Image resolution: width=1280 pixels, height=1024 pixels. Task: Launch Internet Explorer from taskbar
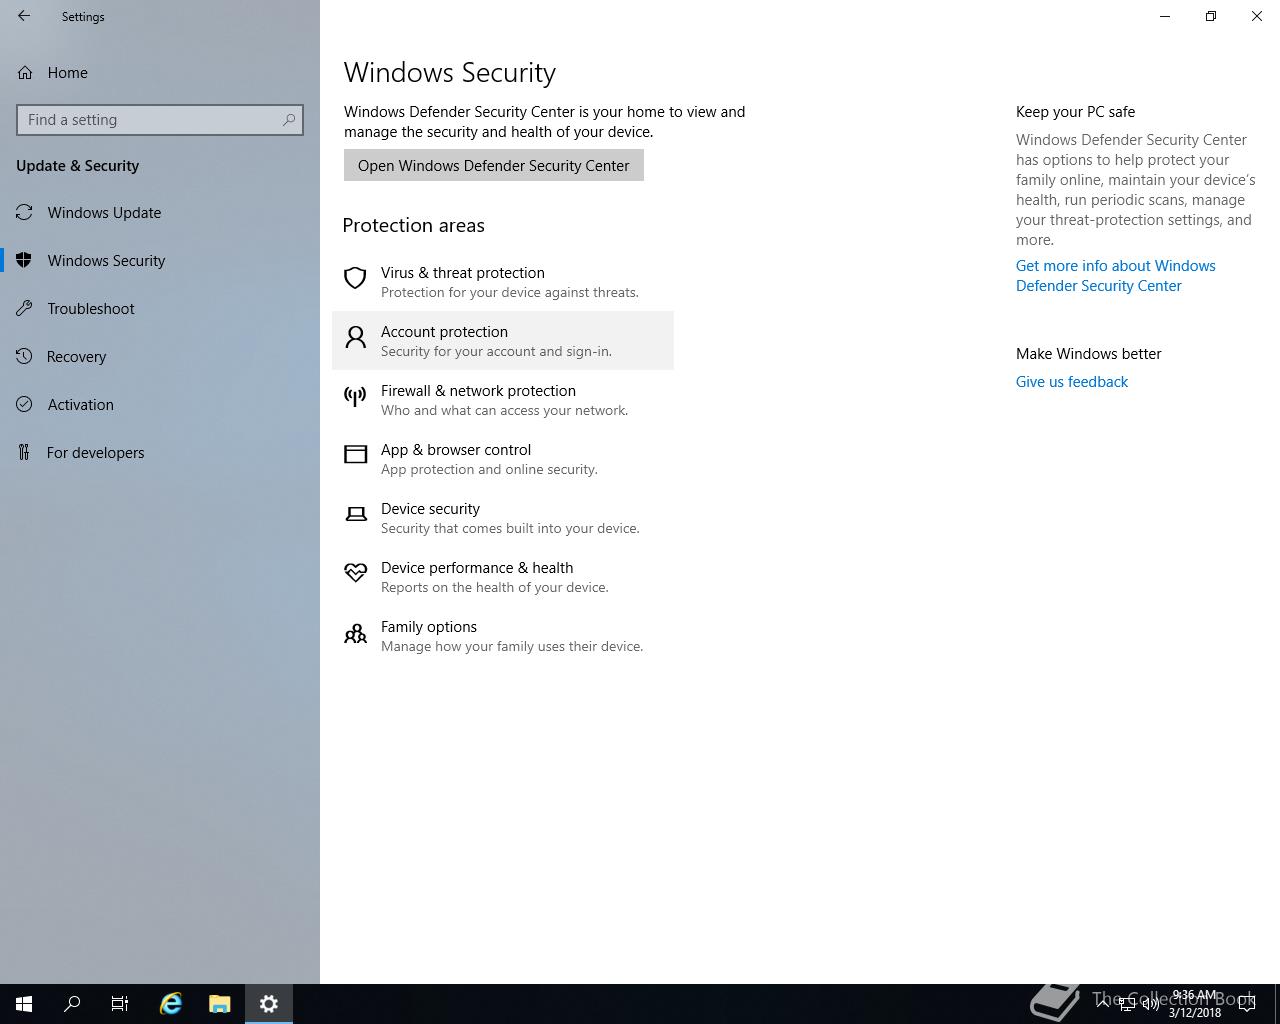coord(171,1004)
